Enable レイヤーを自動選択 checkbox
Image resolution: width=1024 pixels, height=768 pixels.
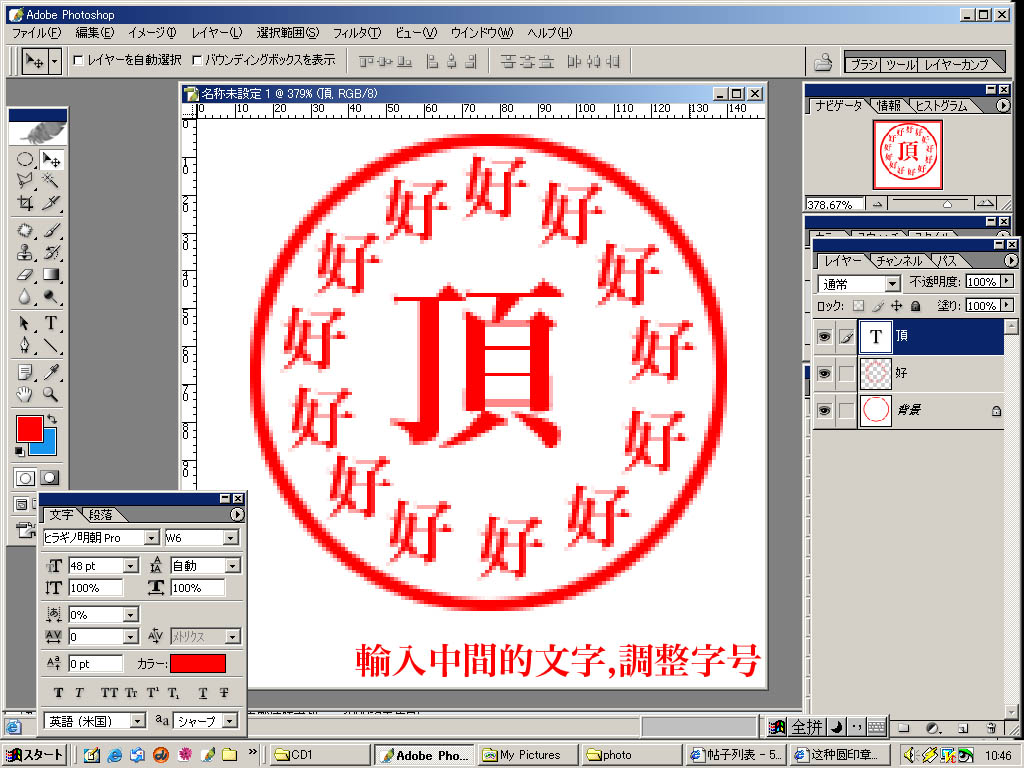coord(78,60)
